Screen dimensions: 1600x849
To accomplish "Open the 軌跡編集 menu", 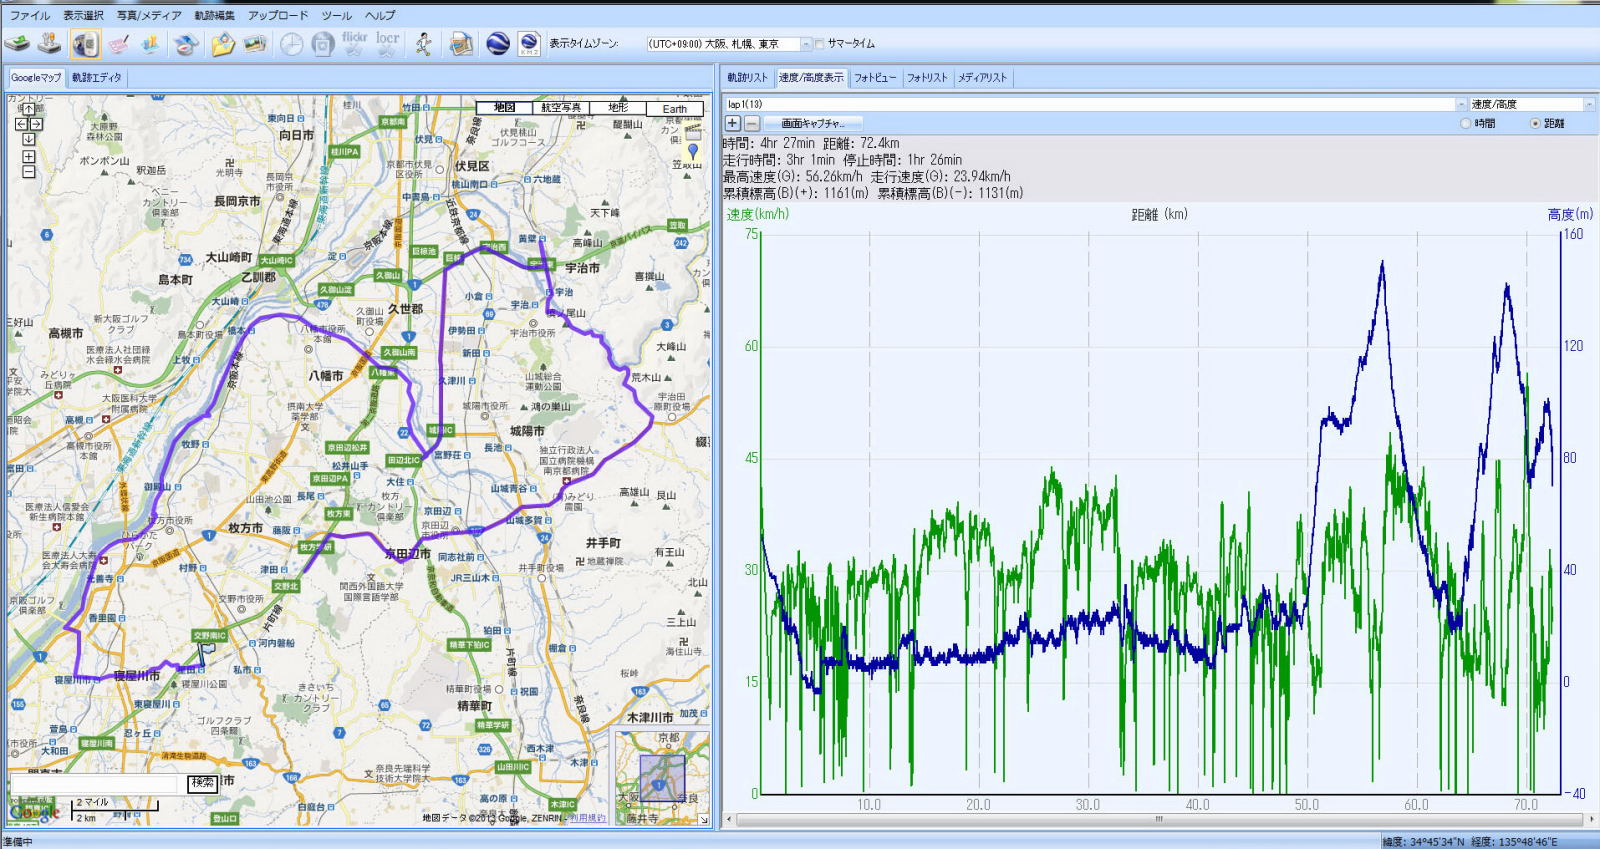I will (214, 15).
